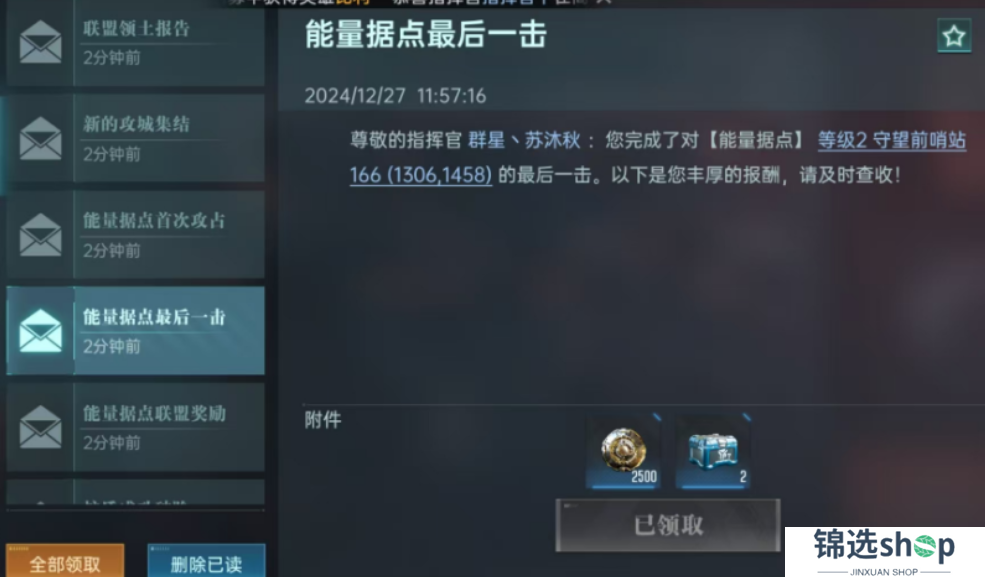Click commander name 群星丶苏沐秋
This screenshot has width=985, height=577.
click(x=524, y=140)
